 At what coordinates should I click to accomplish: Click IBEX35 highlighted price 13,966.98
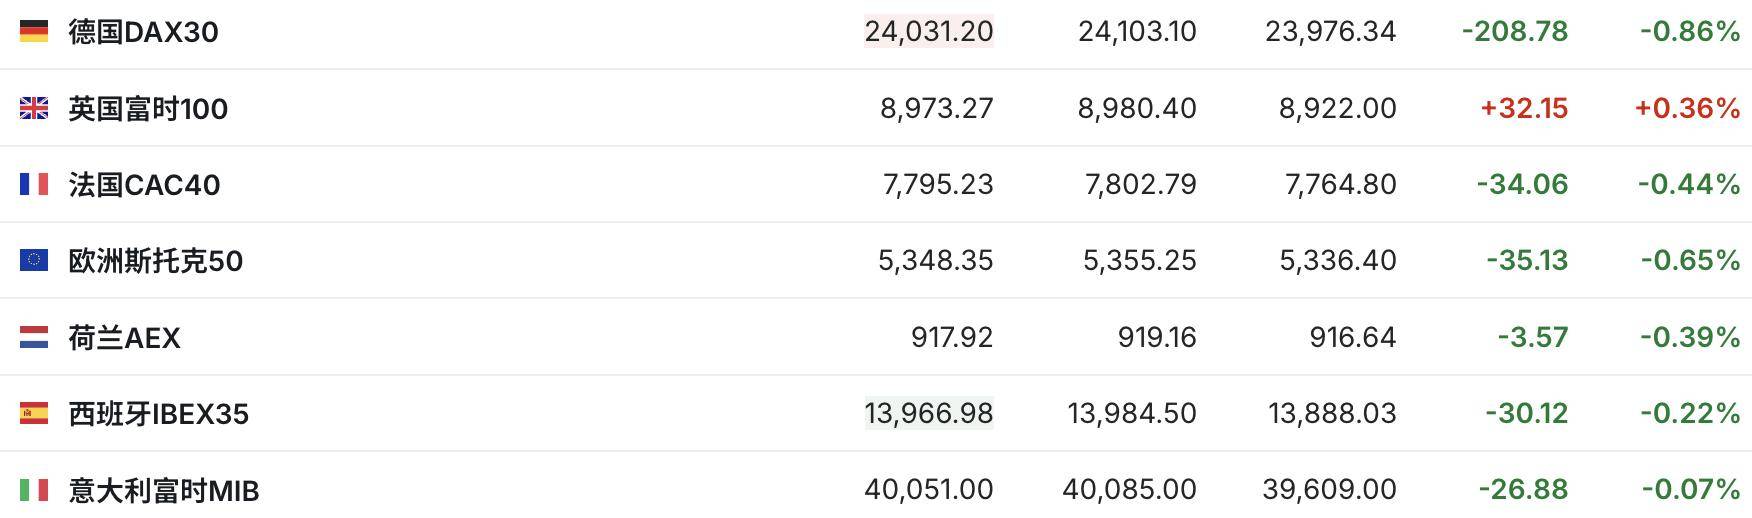pos(929,413)
